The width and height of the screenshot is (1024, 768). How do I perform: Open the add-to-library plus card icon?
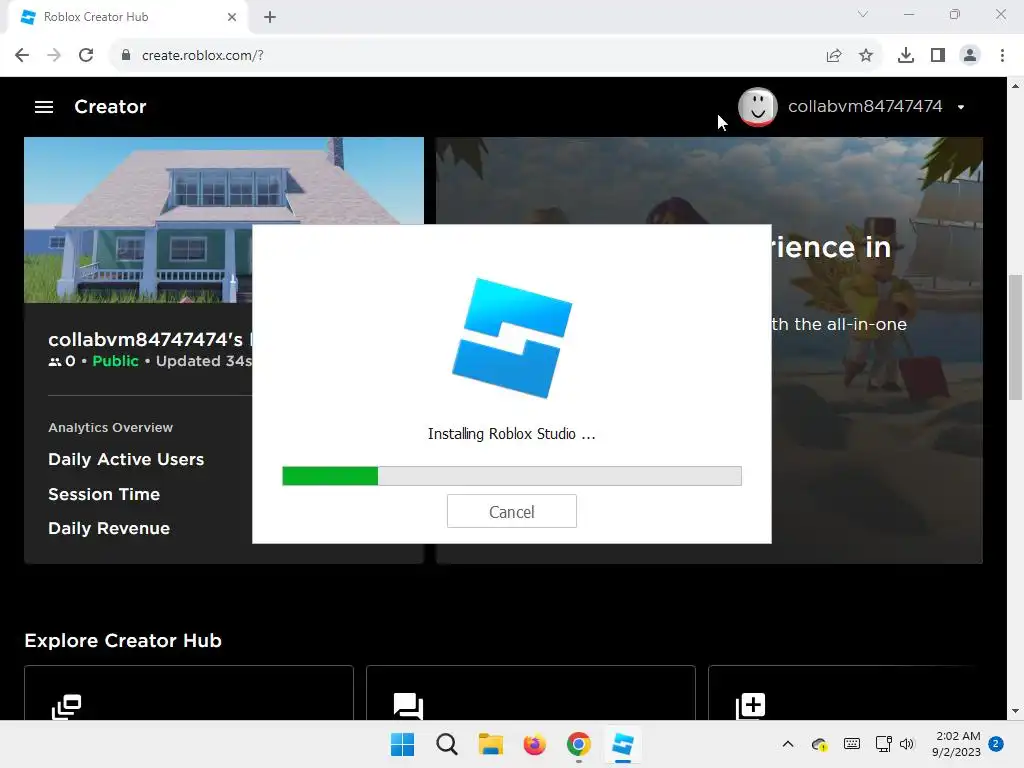pos(750,706)
